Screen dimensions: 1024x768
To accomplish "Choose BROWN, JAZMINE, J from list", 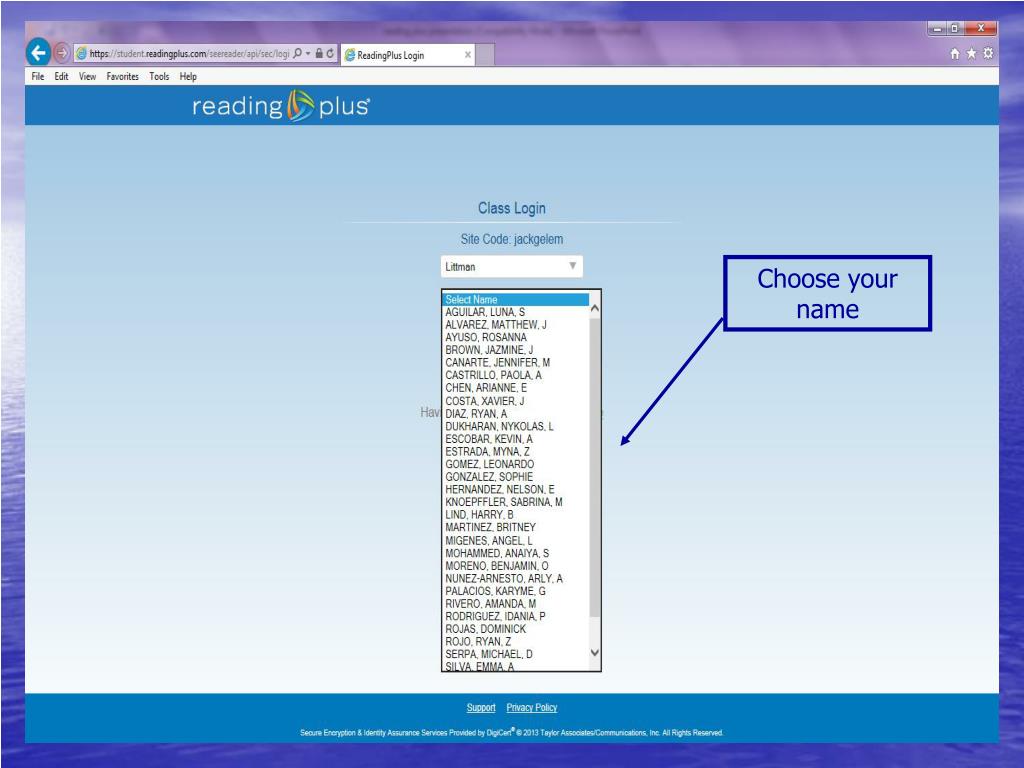I will click(x=515, y=350).
